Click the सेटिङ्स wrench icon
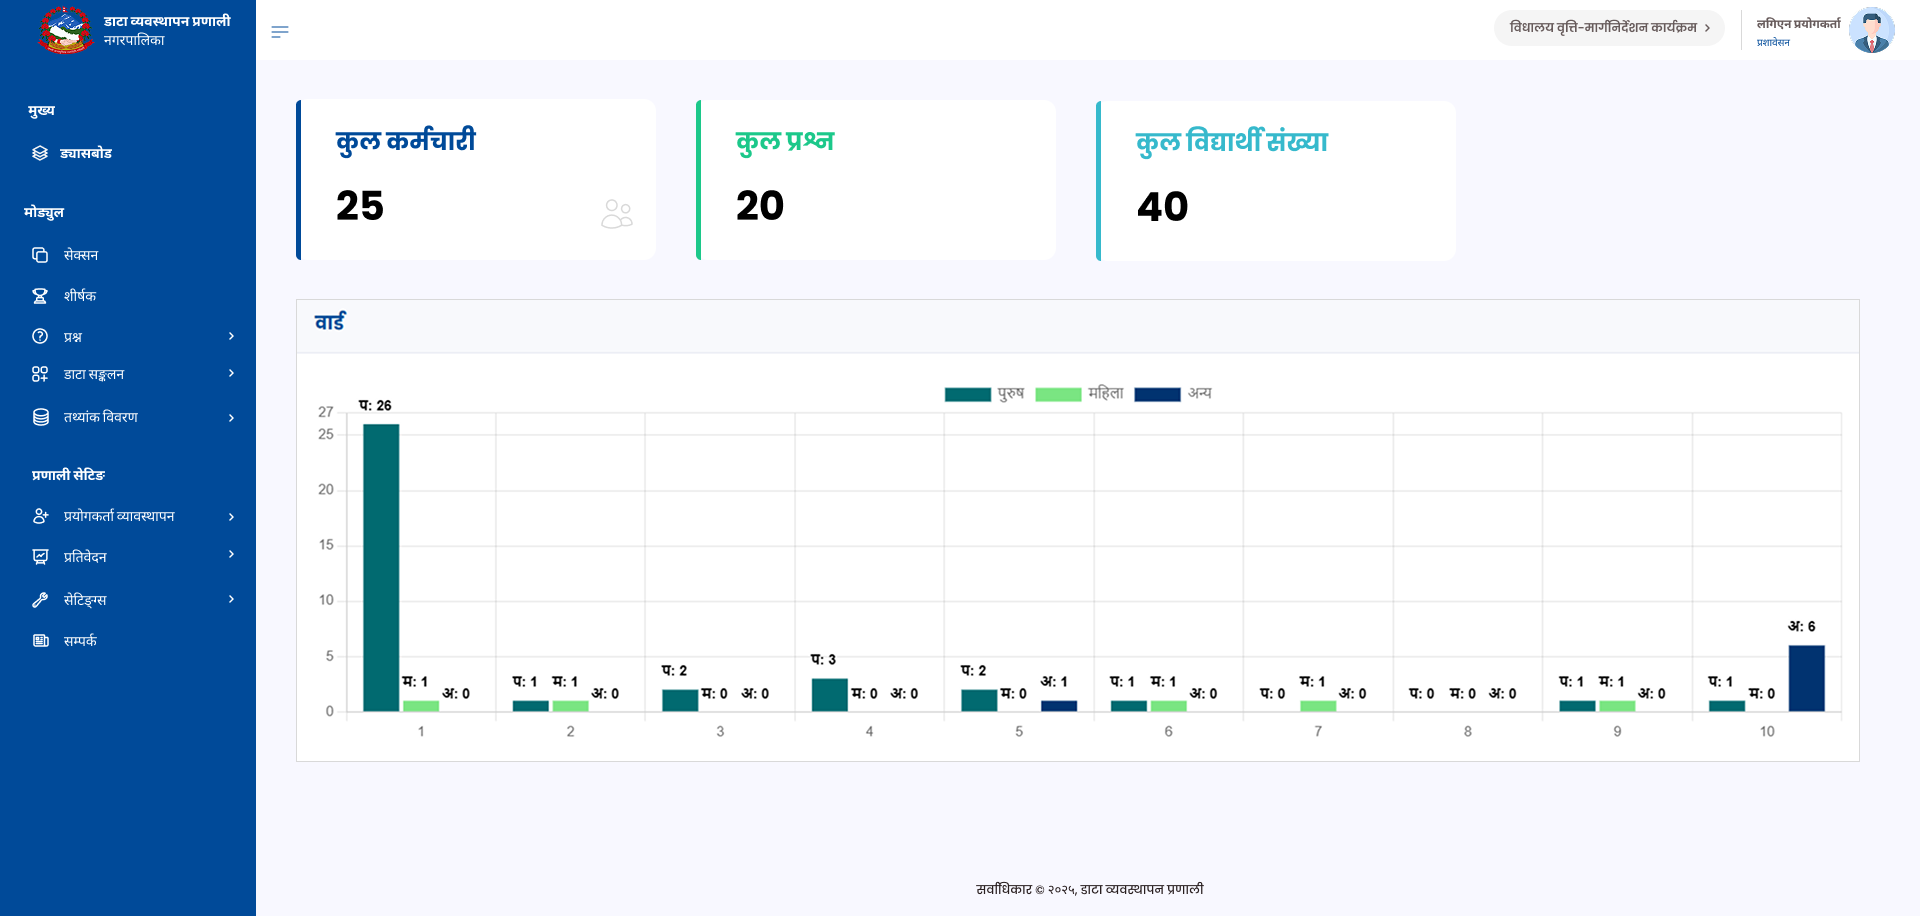Screen dimensions: 1920x916 tap(39, 599)
